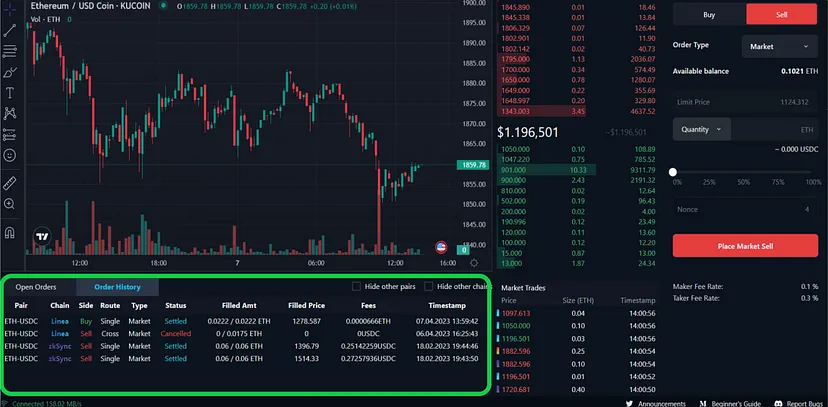Viewport: 828px width, 407px height.
Task: Click the US flag event marker
Action: (441, 247)
